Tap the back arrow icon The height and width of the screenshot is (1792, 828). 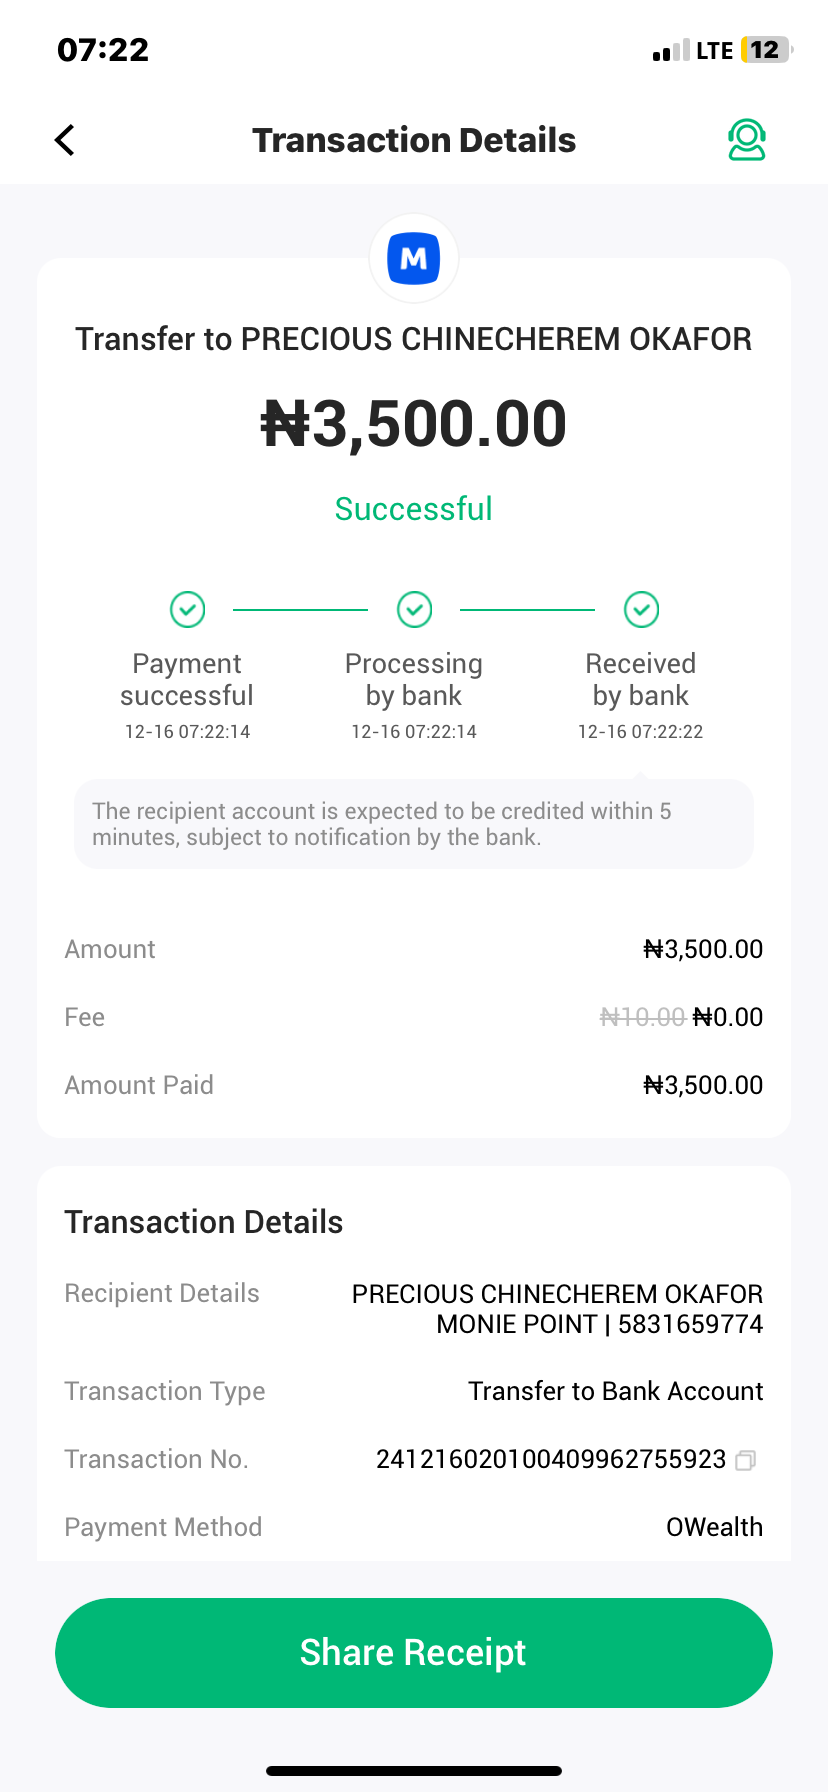tap(65, 140)
